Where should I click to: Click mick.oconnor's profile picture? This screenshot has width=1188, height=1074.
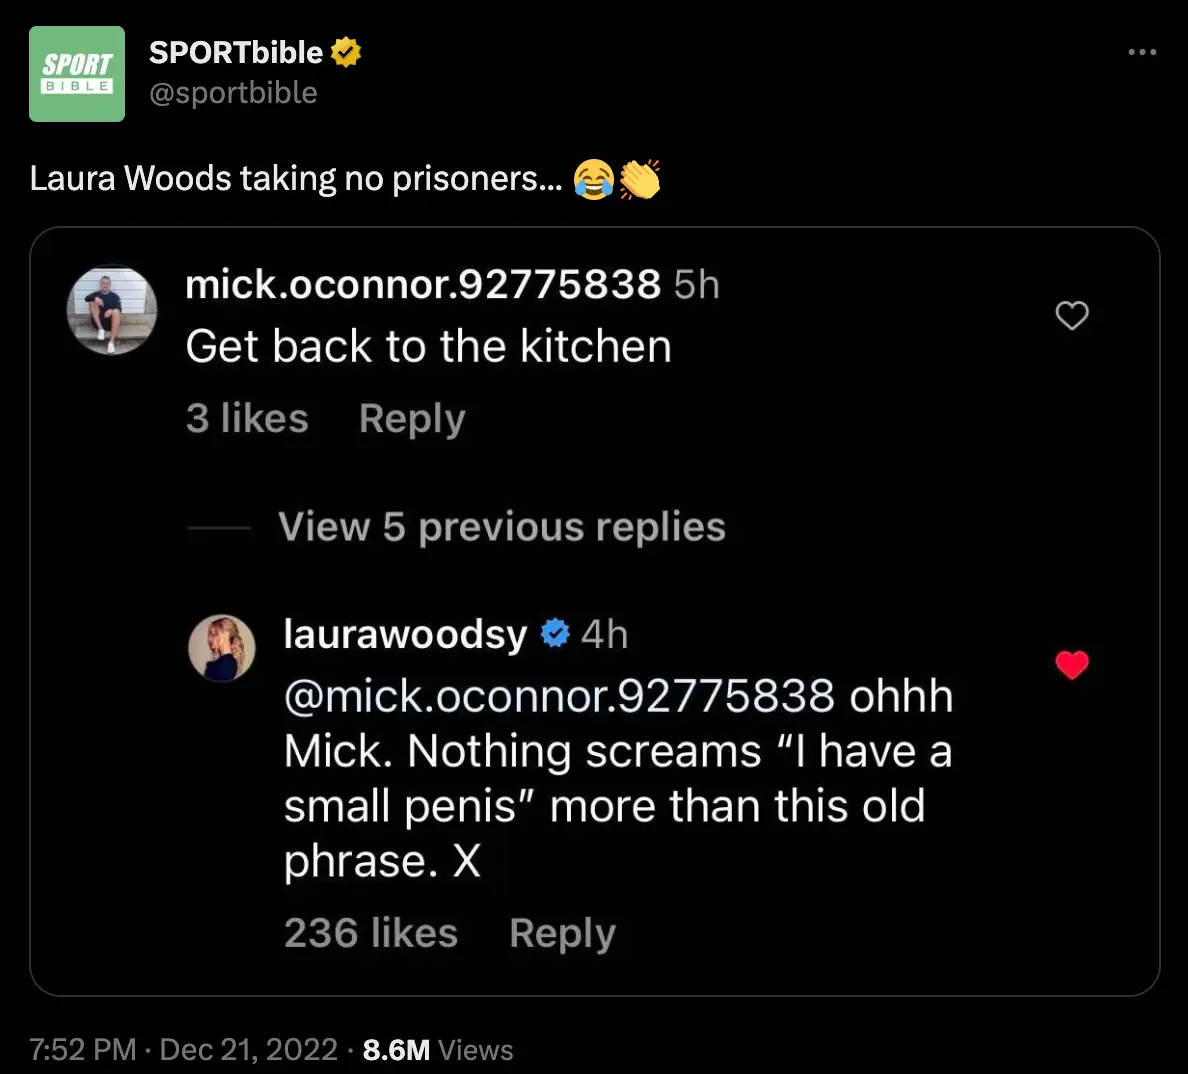coord(111,310)
